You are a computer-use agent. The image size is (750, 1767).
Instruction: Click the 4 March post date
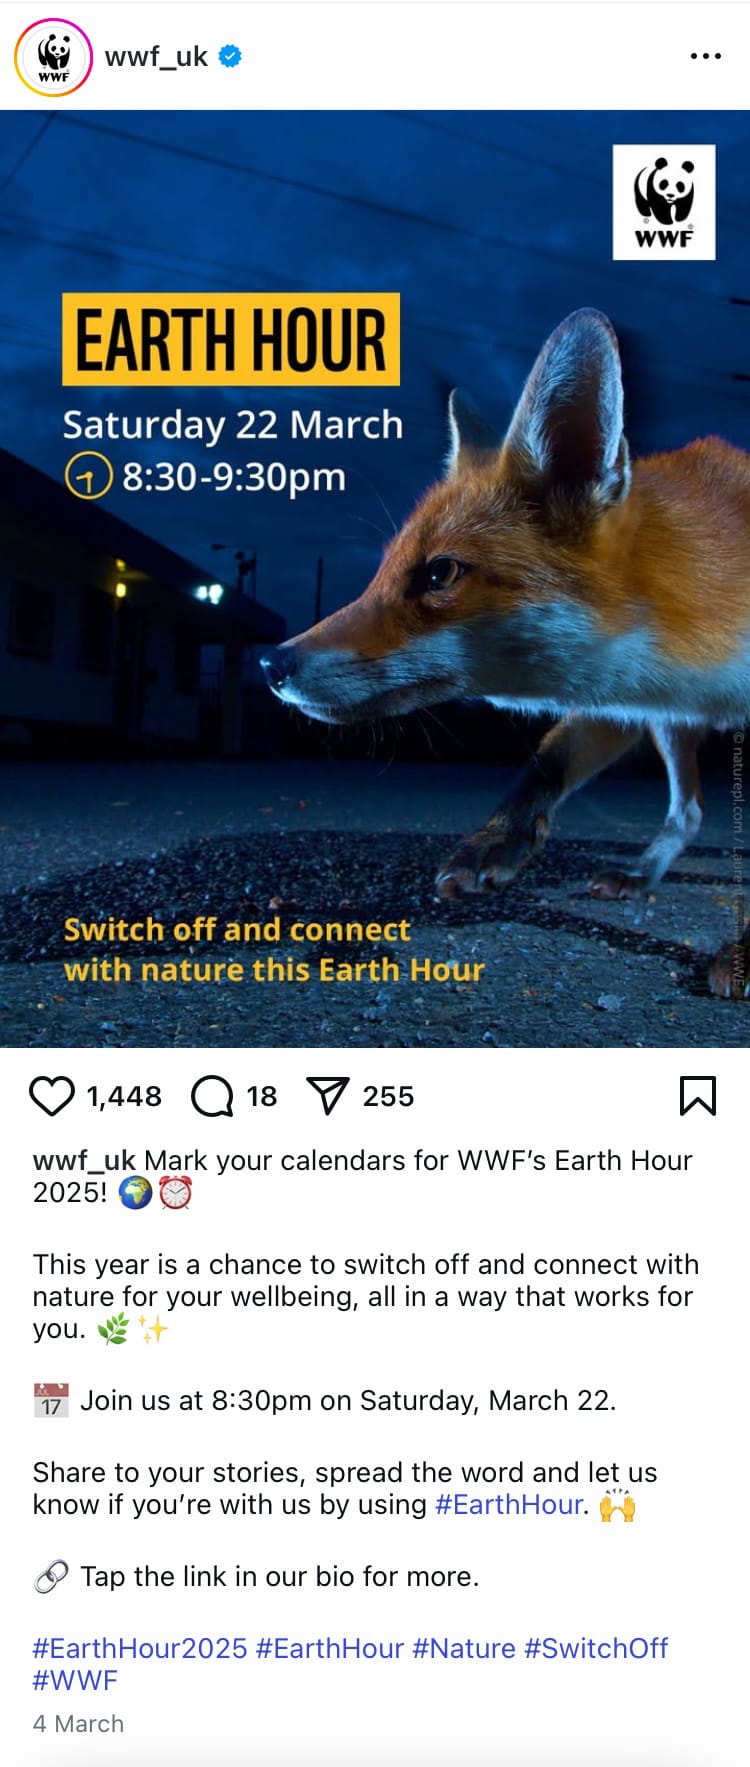[x=78, y=1724]
